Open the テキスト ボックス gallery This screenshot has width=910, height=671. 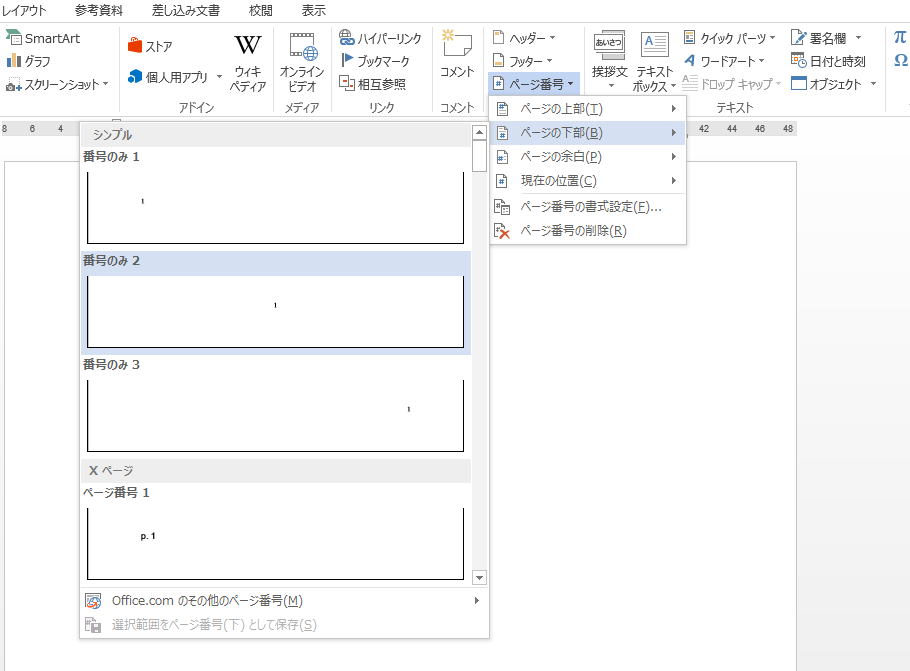pyautogui.click(x=654, y=61)
